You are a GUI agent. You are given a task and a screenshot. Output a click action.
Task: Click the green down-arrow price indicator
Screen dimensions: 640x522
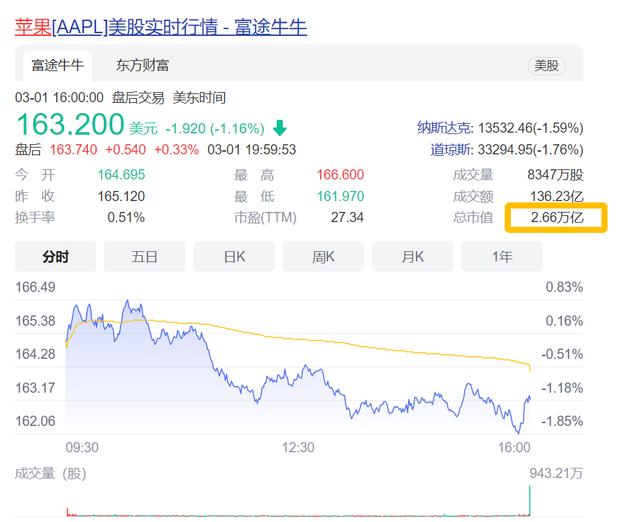pyautogui.click(x=280, y=128)
